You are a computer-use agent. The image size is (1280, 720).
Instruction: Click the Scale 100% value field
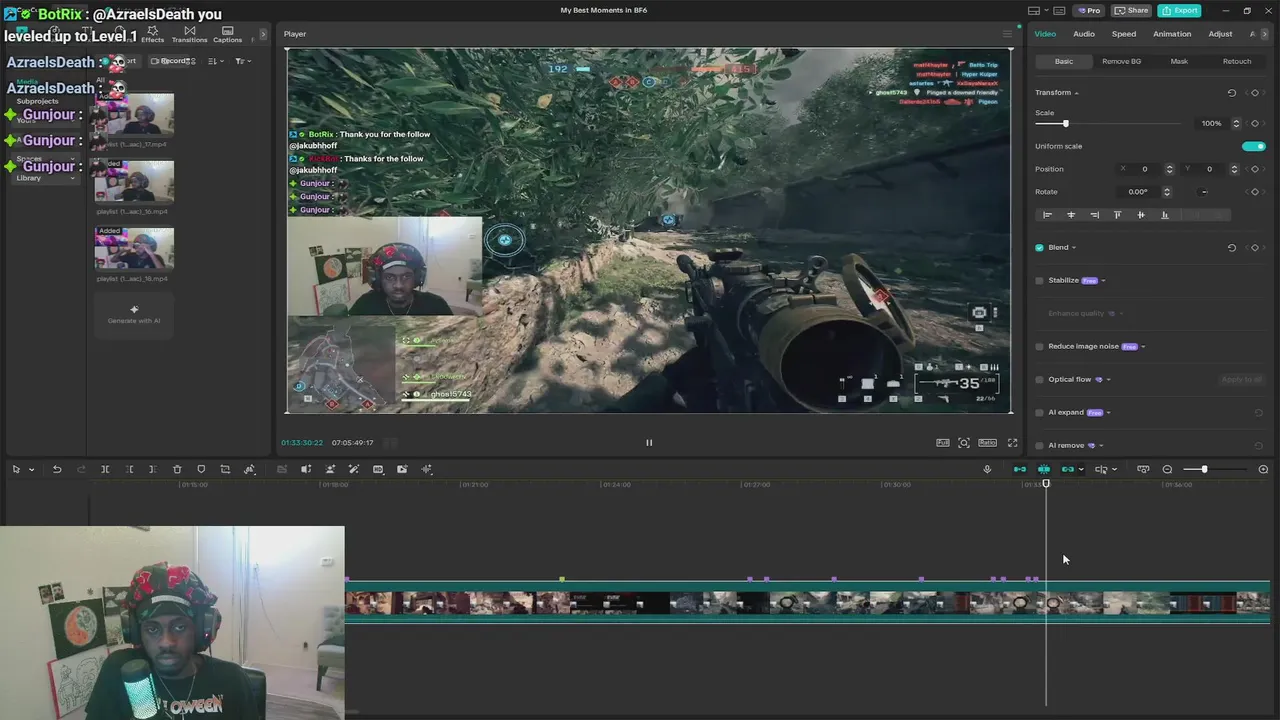click(x=1214, y=123)
